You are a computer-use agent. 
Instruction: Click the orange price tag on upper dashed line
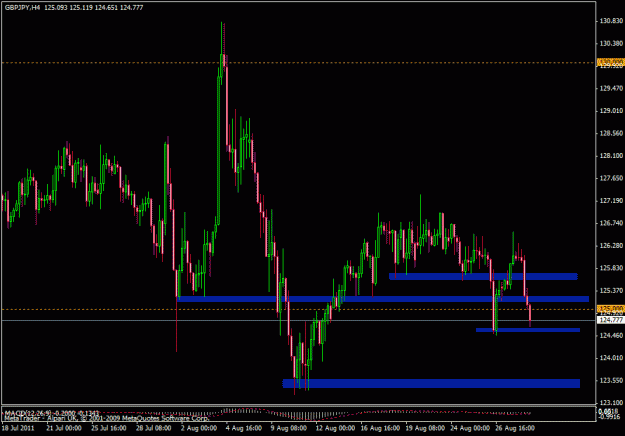pyautogui.click(x=610, y=62)
